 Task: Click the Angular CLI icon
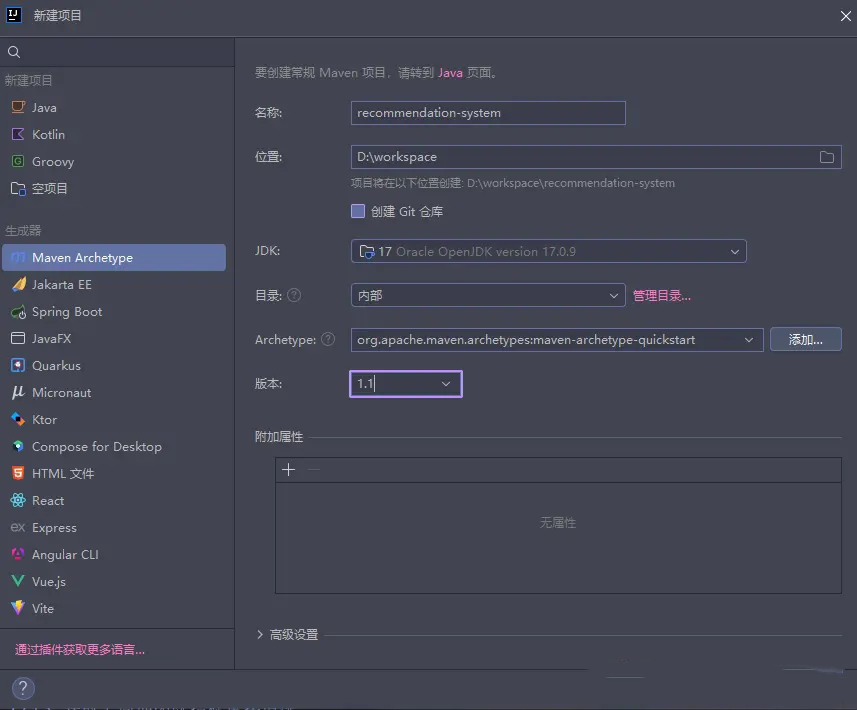[18, 554]
